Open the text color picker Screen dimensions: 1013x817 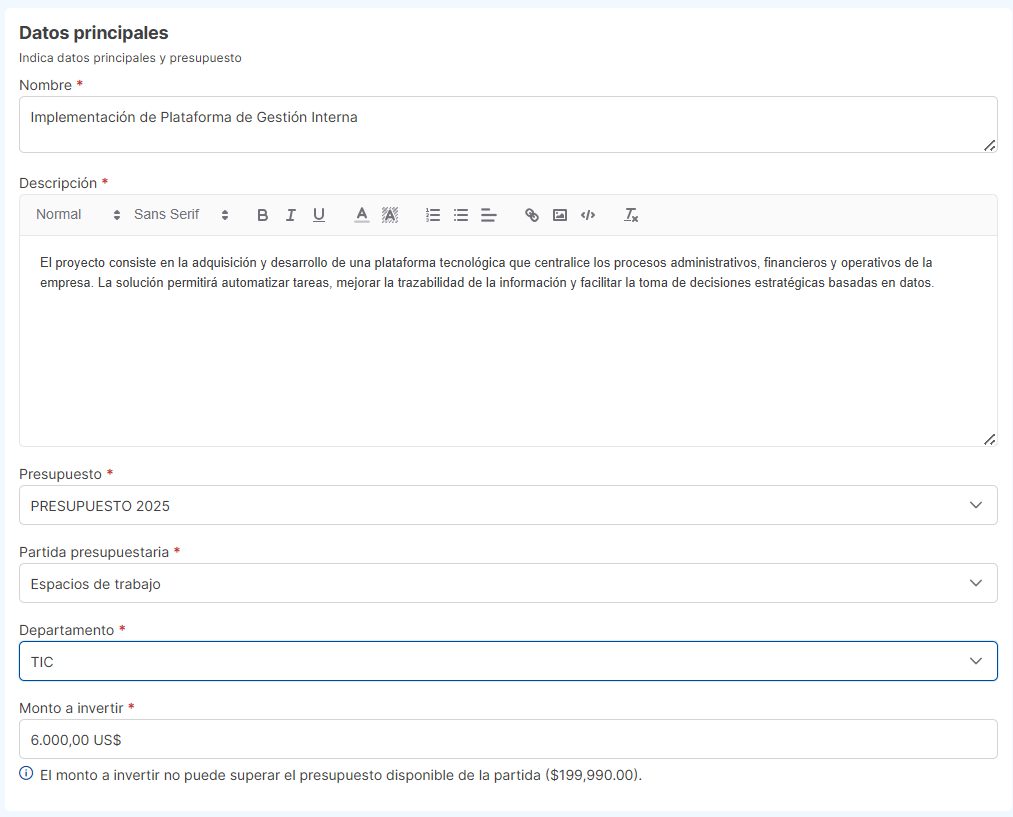(x=361, y=214)
